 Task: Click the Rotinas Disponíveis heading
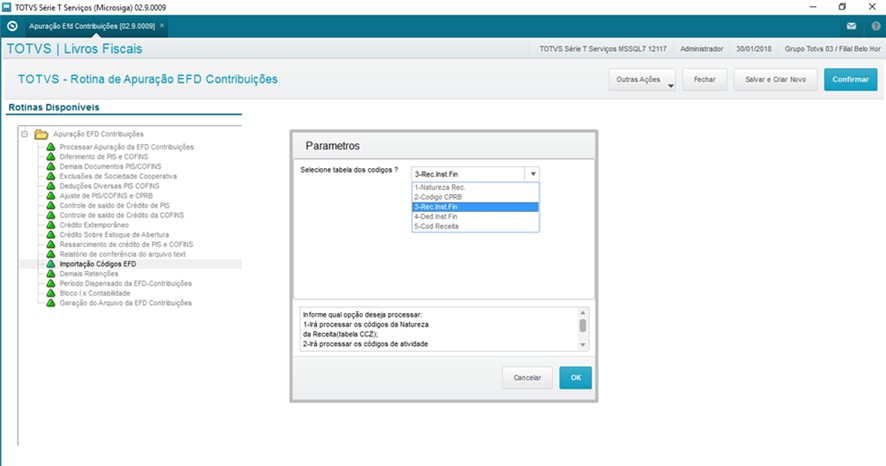54,107
